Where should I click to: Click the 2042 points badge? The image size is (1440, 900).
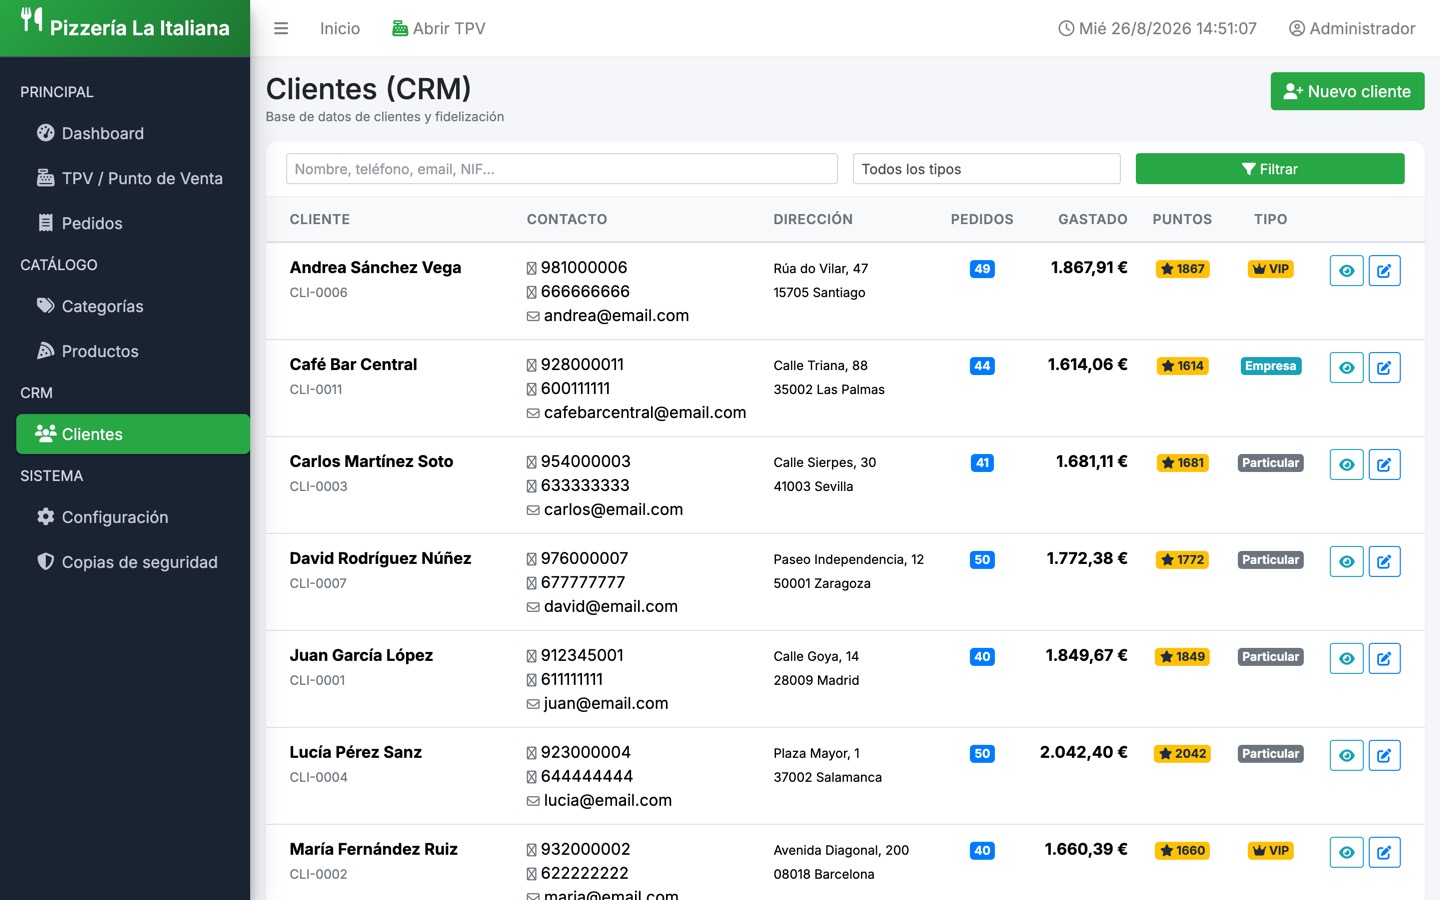point(1182,754)
